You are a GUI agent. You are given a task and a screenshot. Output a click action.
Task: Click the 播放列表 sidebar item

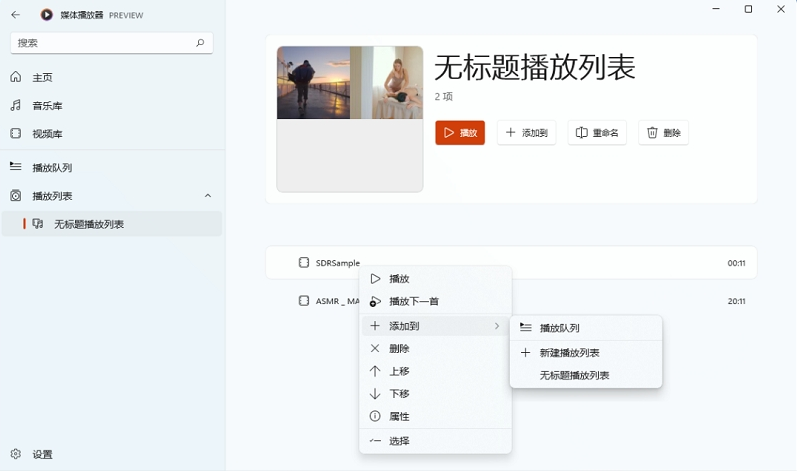[x=112, y=196]
